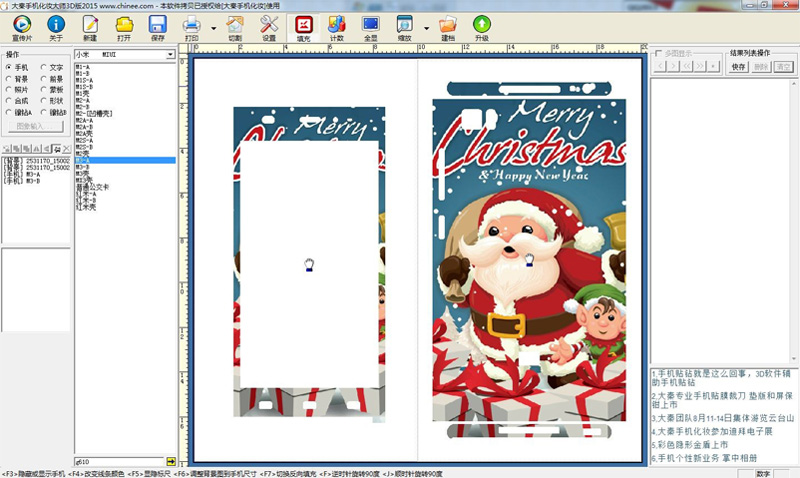Click last image >> button
Screen dimensions: 800x478
pos(700,66)
